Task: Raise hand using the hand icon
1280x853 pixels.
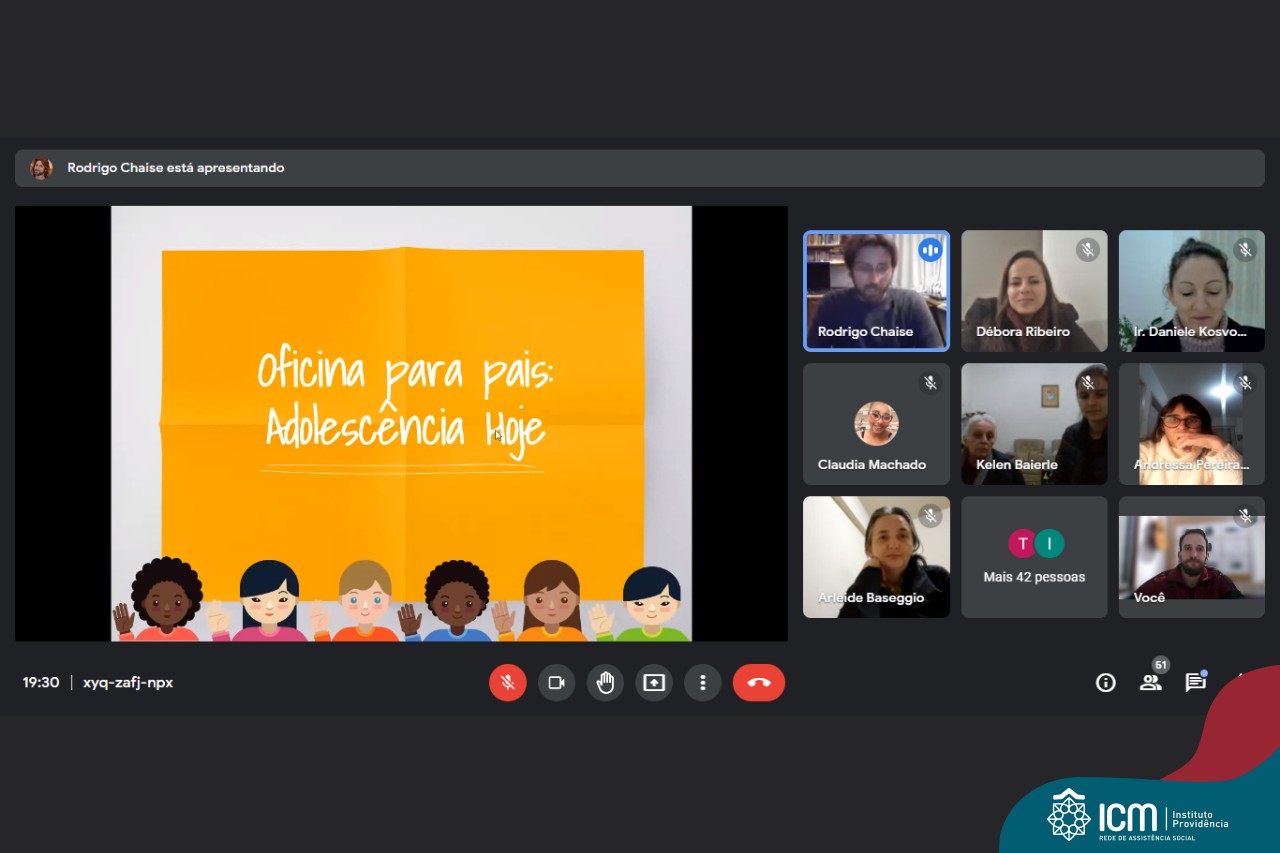Action: point(605,682)
